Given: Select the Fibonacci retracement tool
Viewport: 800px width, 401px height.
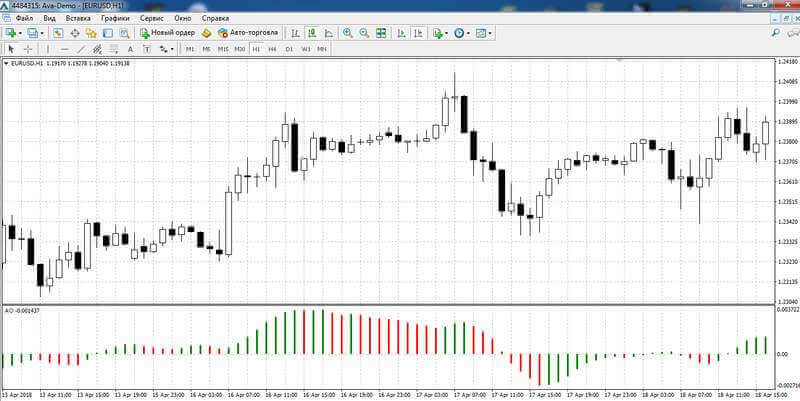Looking at the screenshot, I should [114, 49].
